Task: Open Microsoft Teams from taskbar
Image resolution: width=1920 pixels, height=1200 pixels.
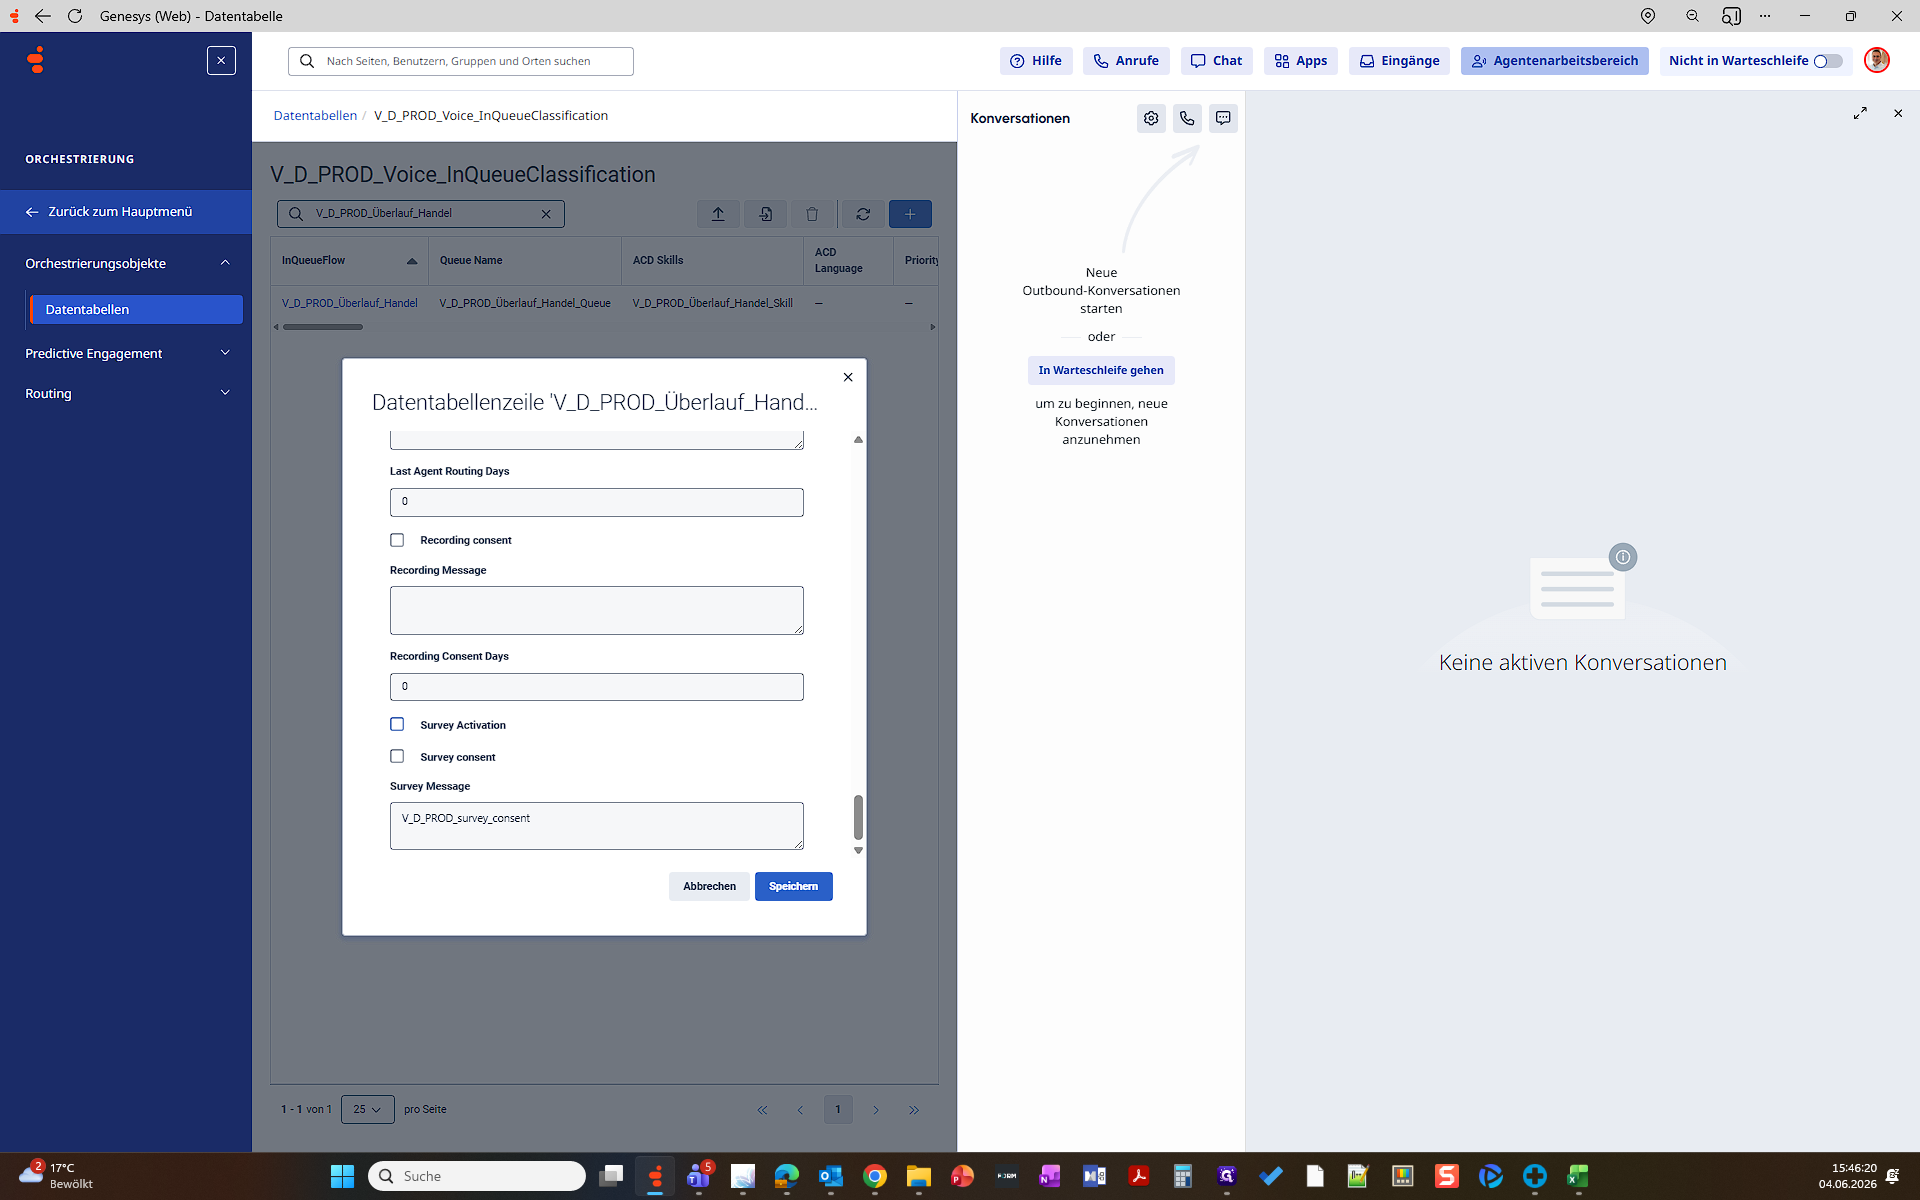Action: (699, 1176)
